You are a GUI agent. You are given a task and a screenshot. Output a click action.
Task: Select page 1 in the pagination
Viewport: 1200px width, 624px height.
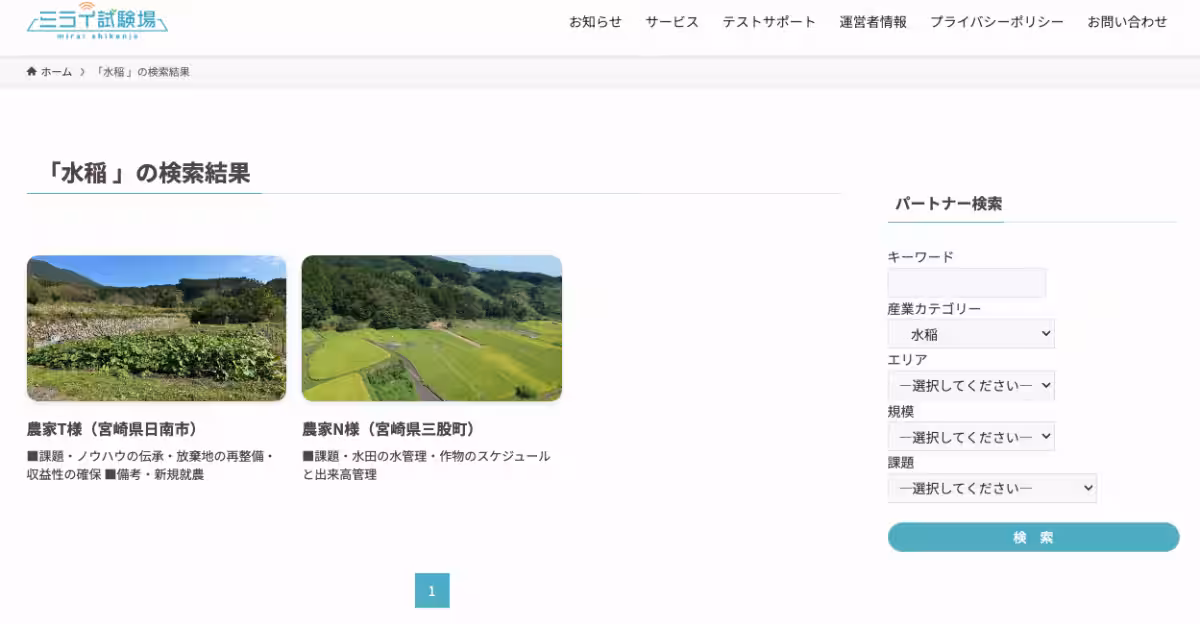(431, 591)
